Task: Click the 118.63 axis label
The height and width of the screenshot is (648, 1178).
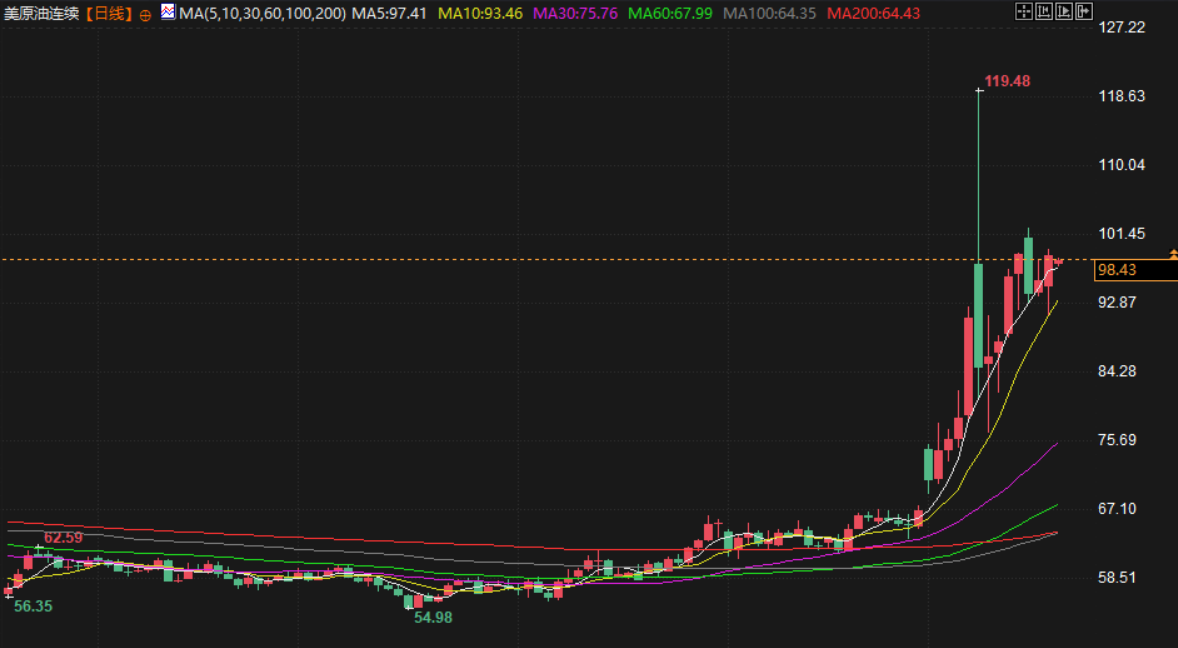Action: (x=1122, y=96)
